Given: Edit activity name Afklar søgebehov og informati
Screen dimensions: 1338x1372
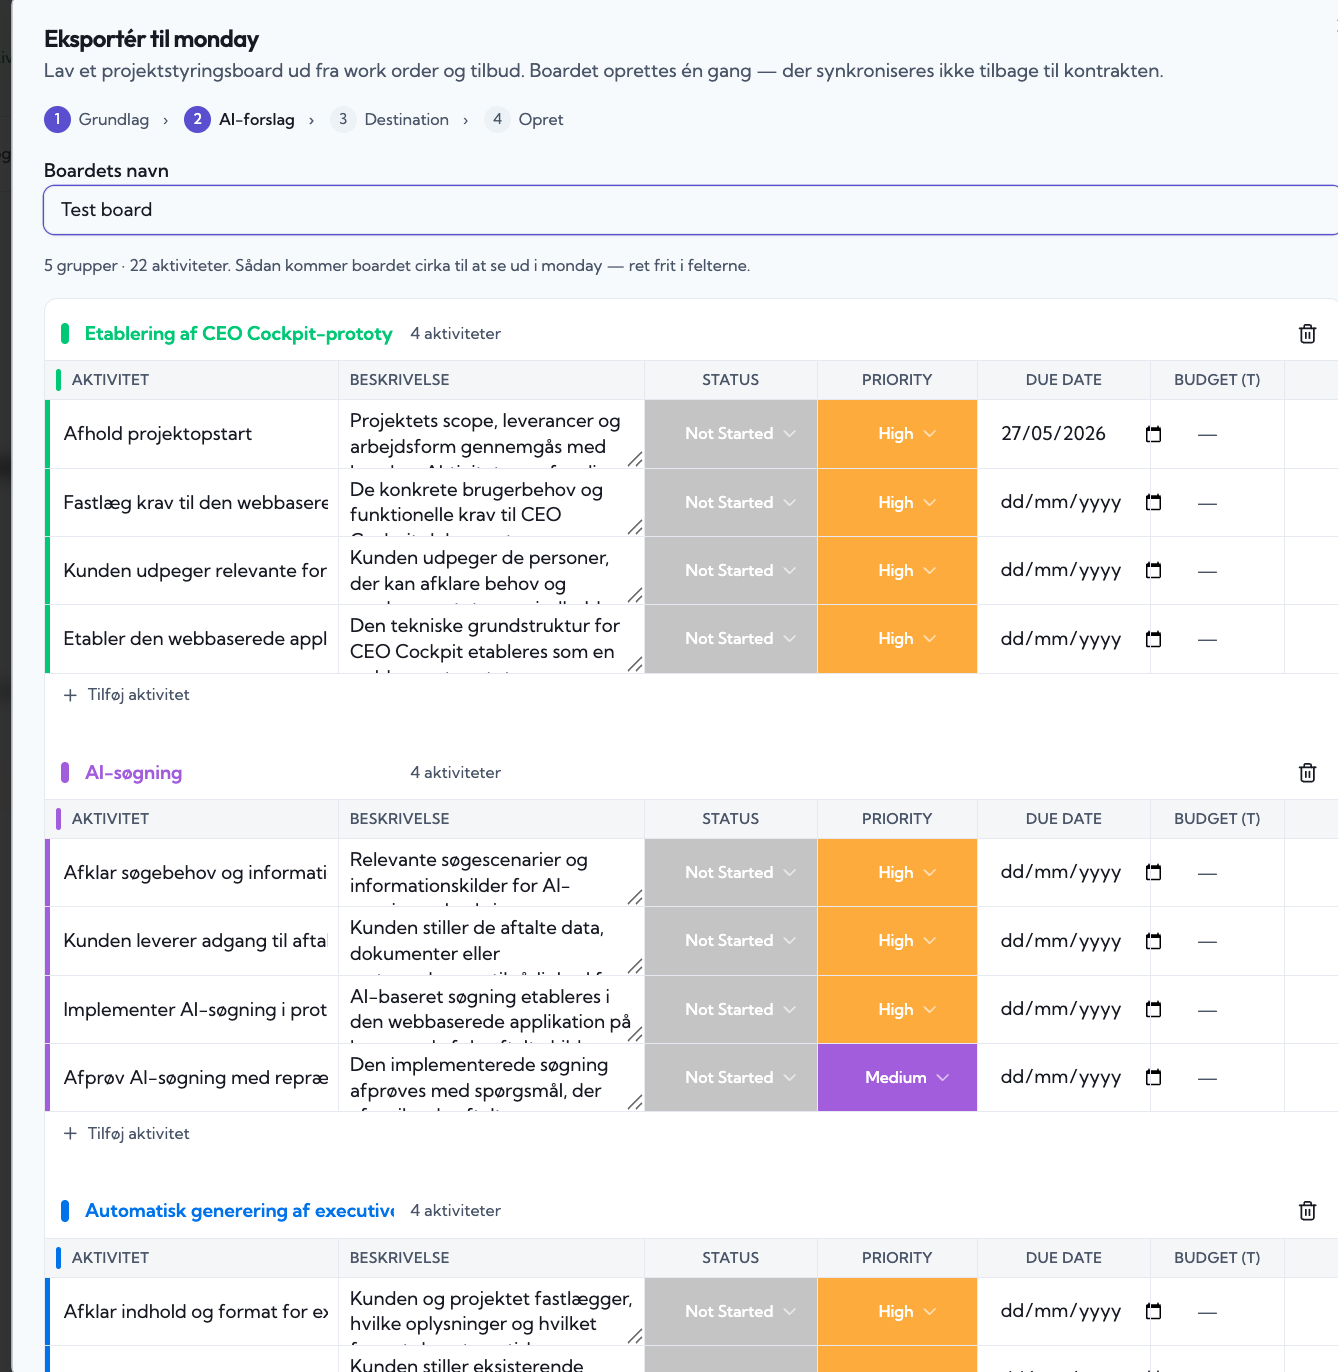Looking at the screenshot, I should point(195,873).
